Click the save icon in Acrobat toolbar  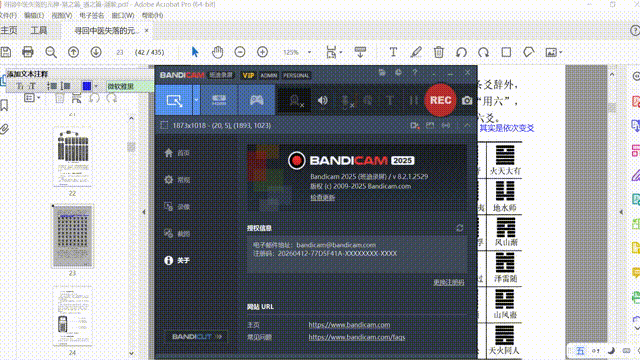click(5, 52)
